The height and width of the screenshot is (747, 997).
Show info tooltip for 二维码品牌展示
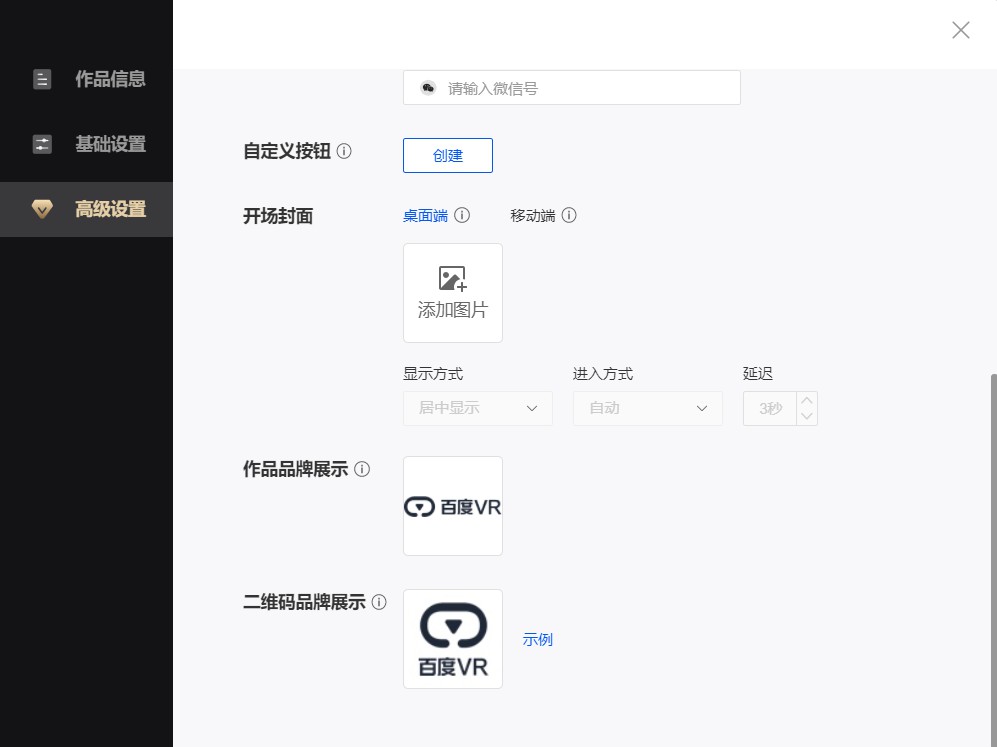coord(379,602)
